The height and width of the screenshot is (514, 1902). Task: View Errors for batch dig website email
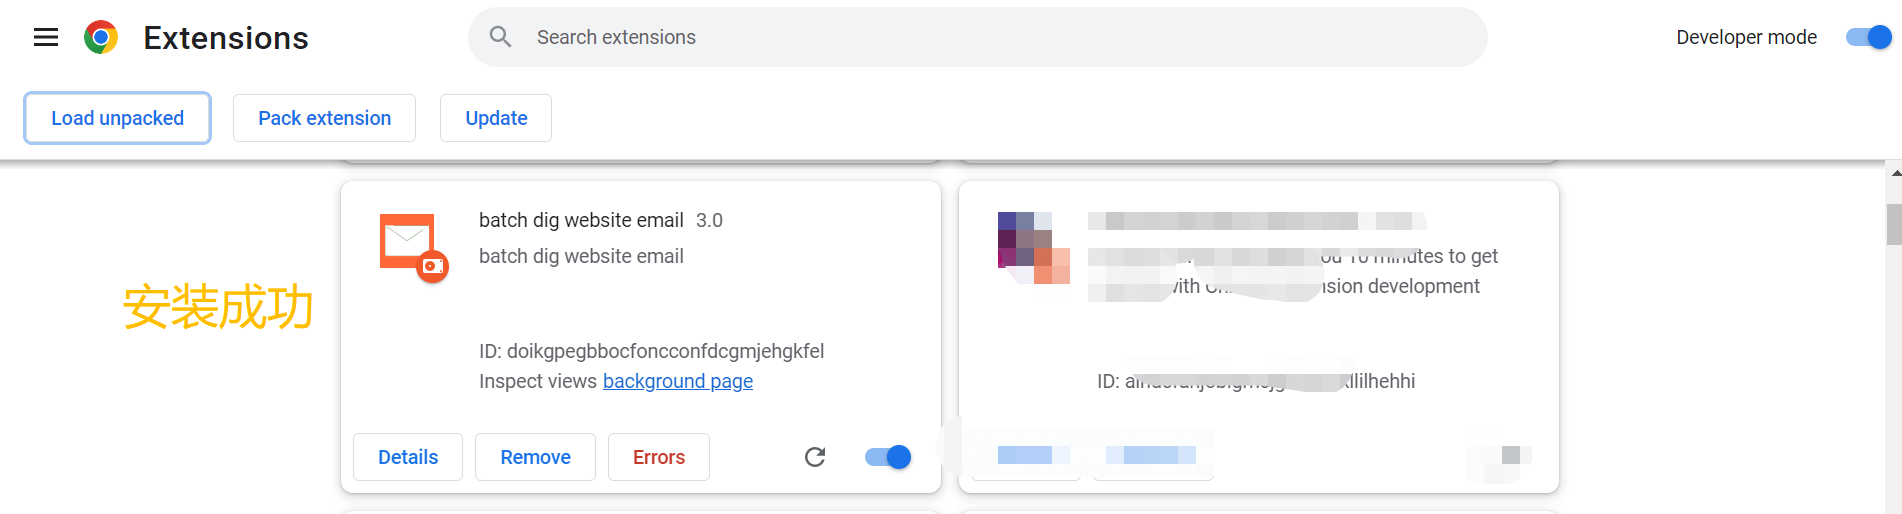[x=659, y=457]
